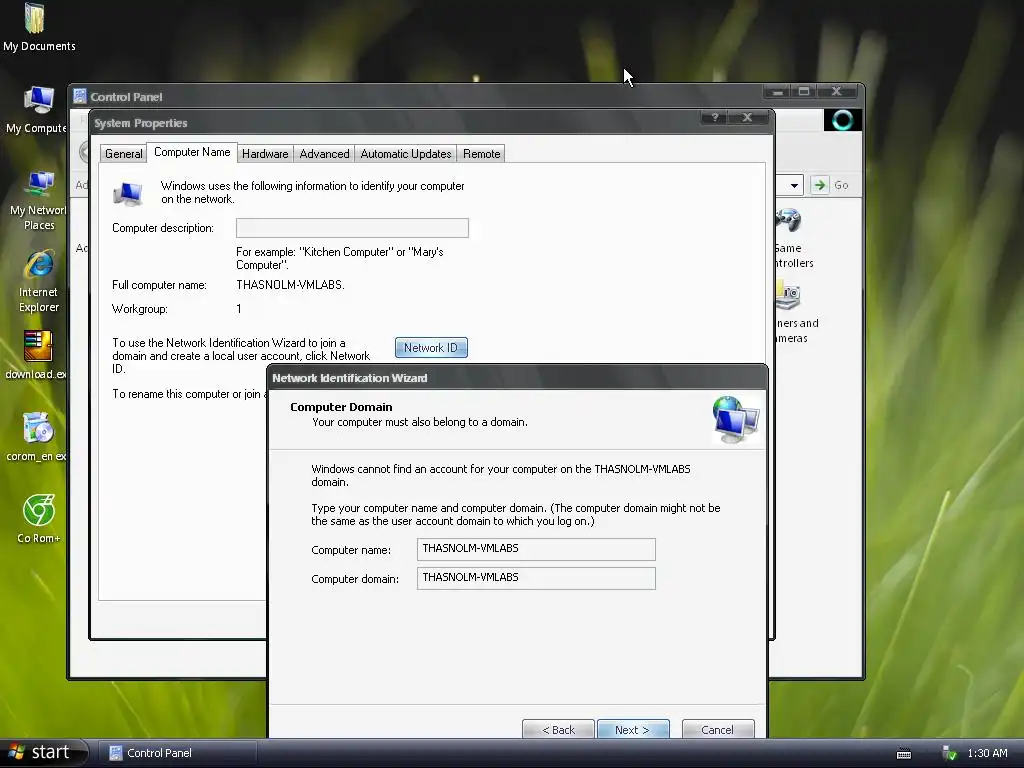1024x768 pixels.
Task: Switch to the General tab
Action: coord(123,154)
